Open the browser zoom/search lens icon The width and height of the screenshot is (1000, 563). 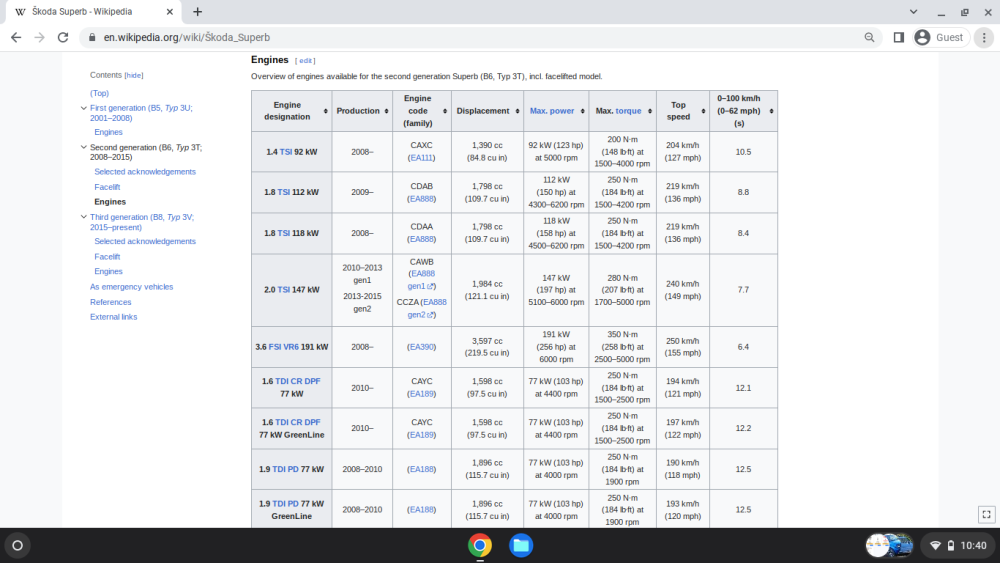tap(869, 38)
